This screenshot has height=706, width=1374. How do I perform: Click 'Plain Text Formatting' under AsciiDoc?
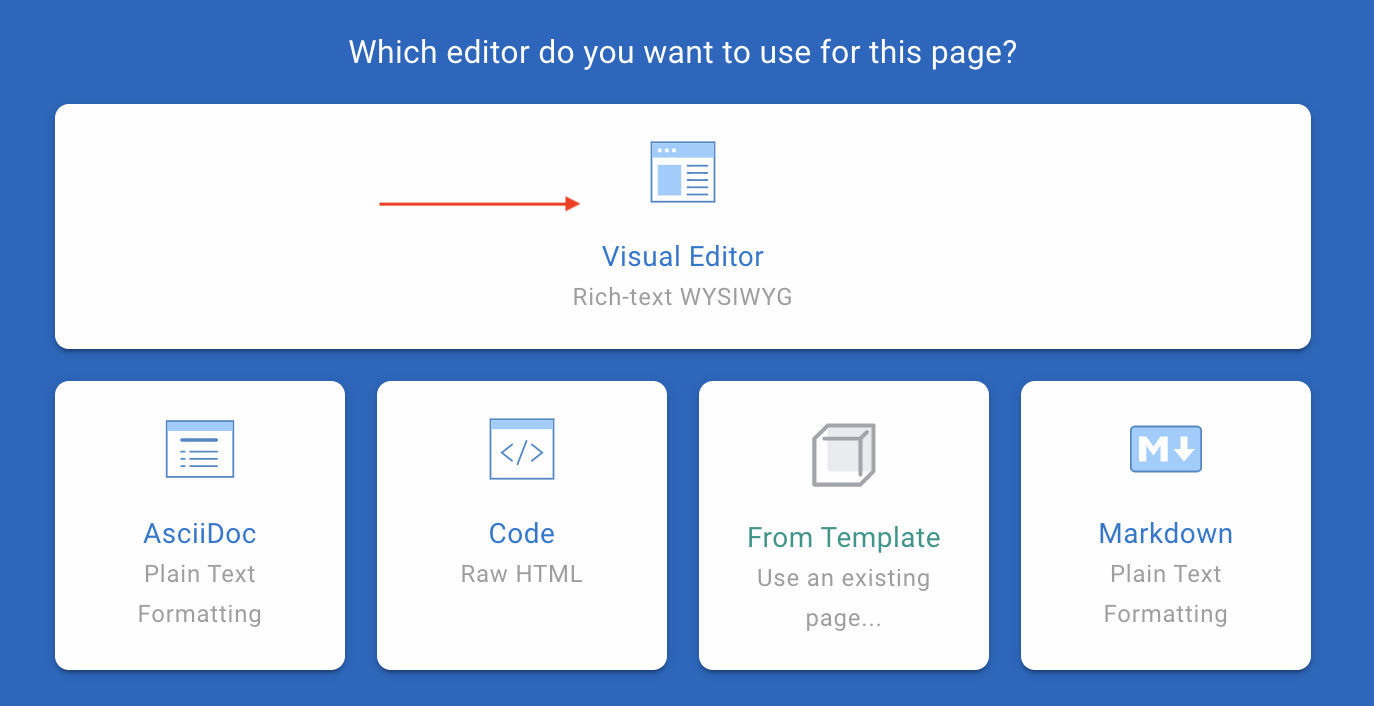pyautogui.click(x=200, y=594)
